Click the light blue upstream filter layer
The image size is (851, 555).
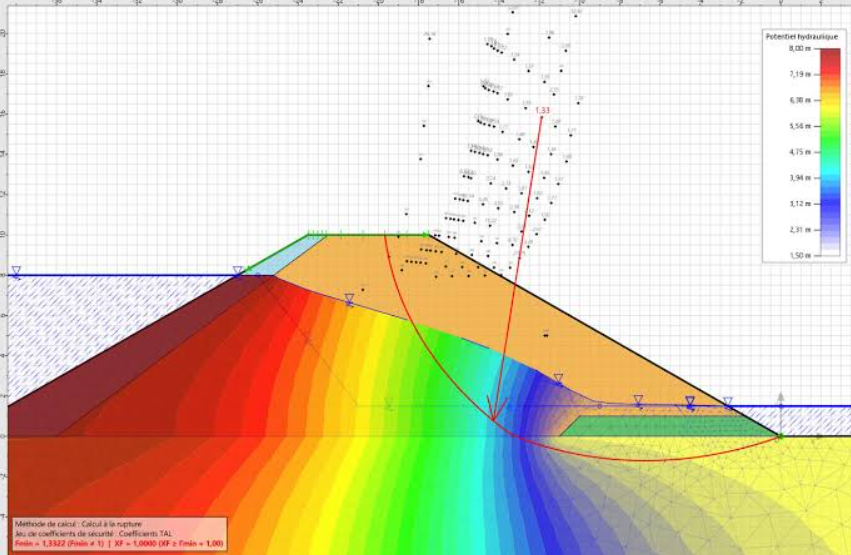(287, 255)
